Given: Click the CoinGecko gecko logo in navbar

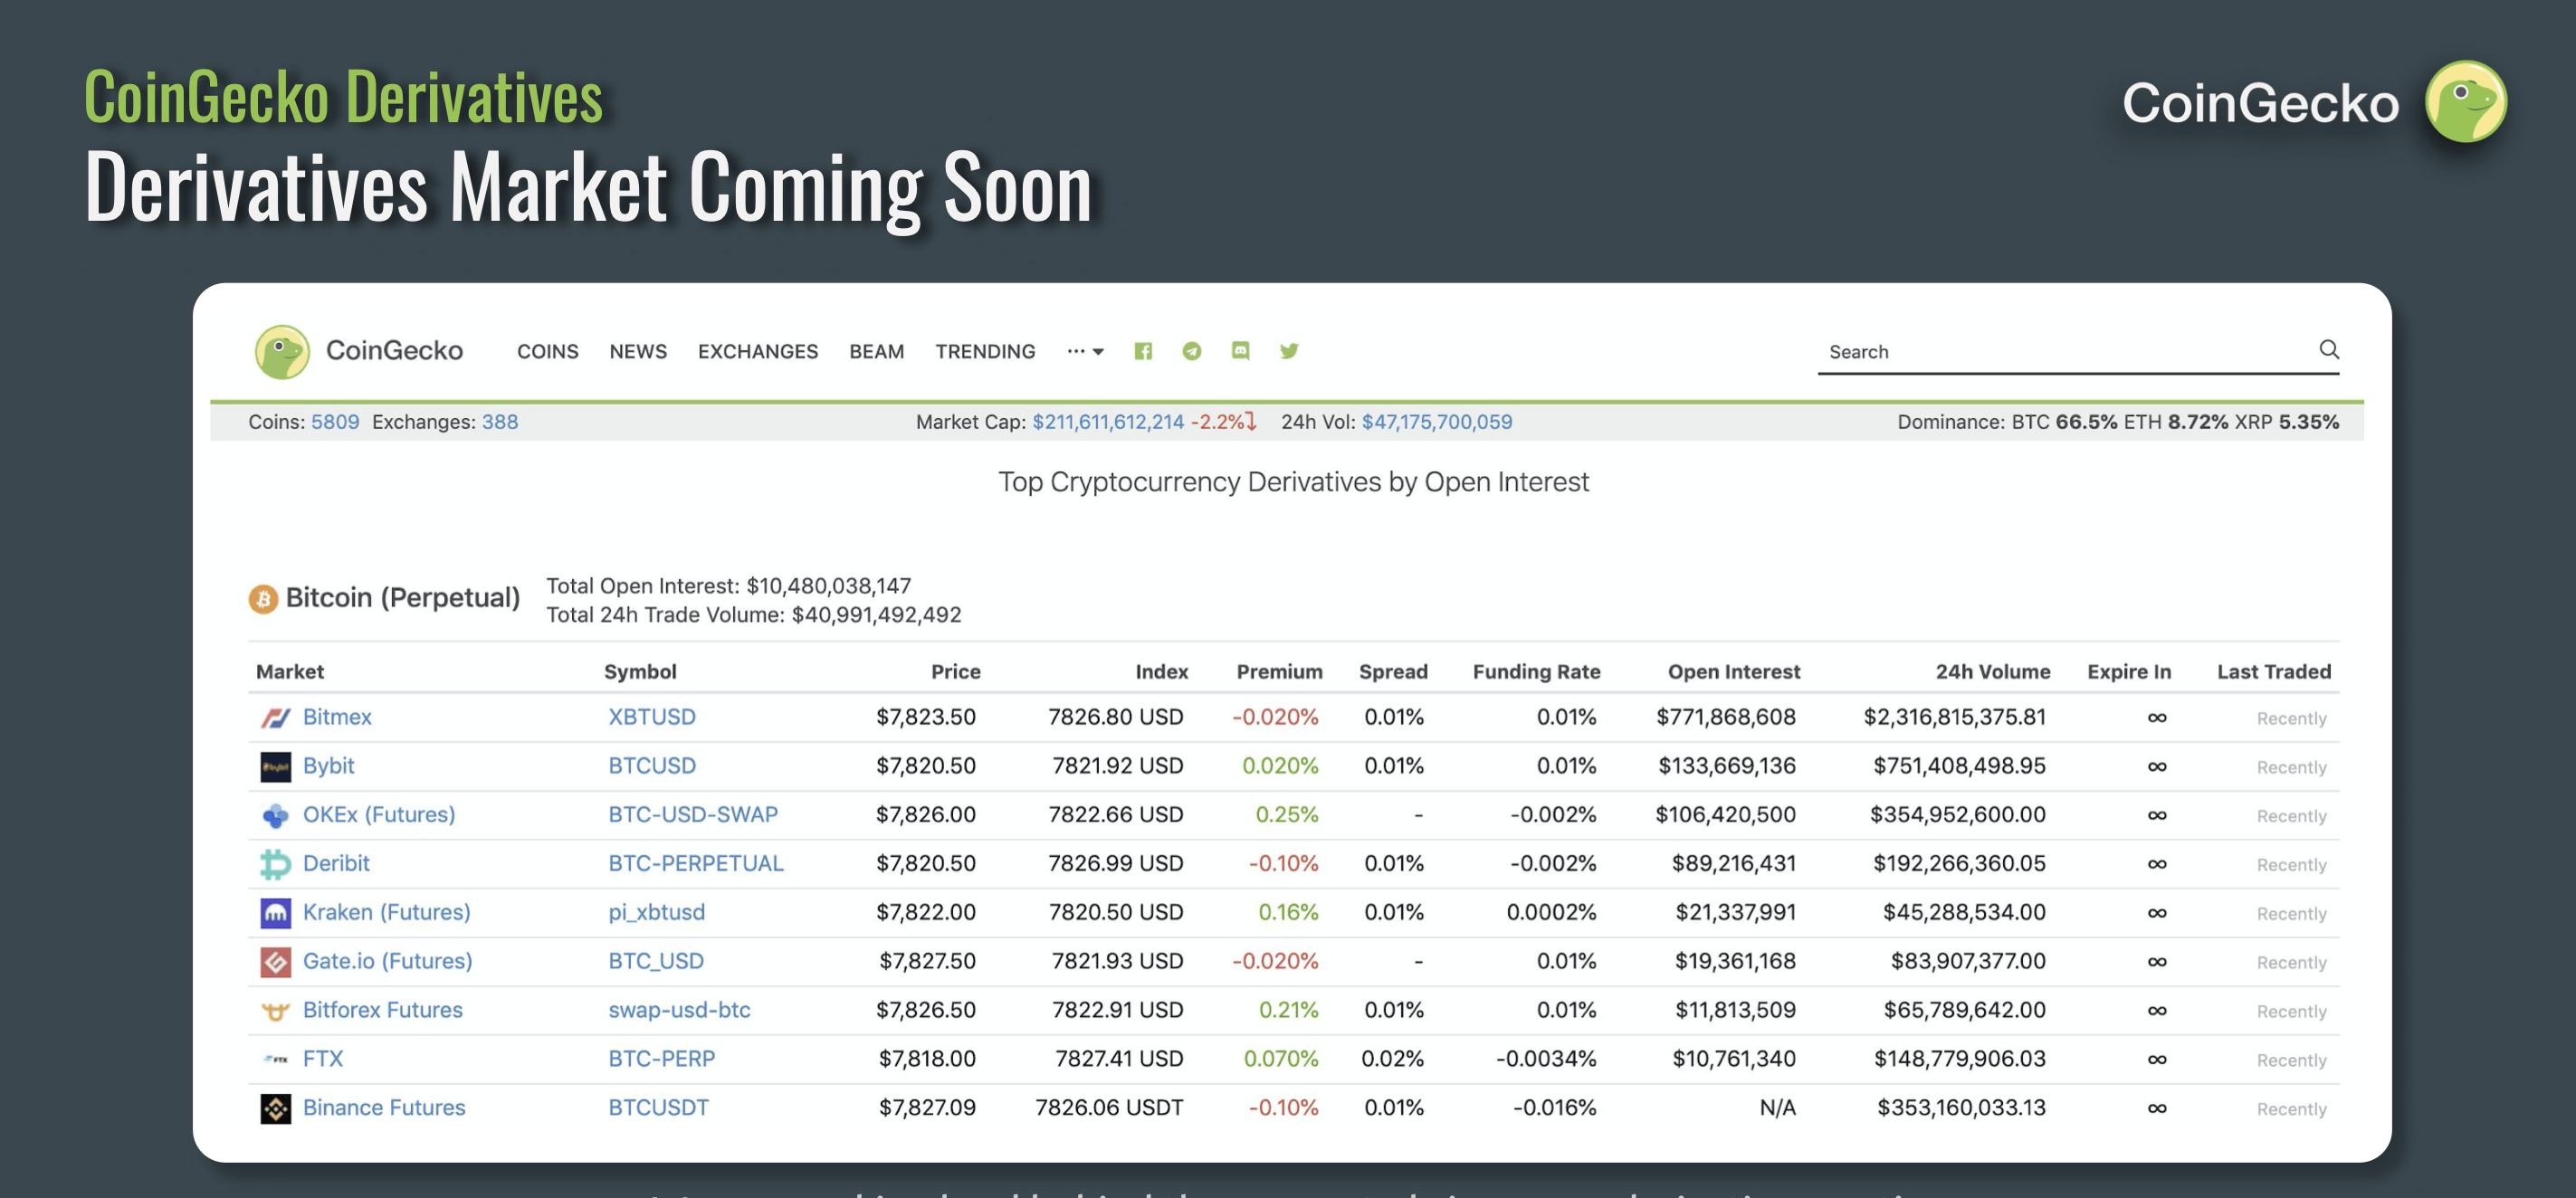Looking at the screenshot, I should 282,351.
